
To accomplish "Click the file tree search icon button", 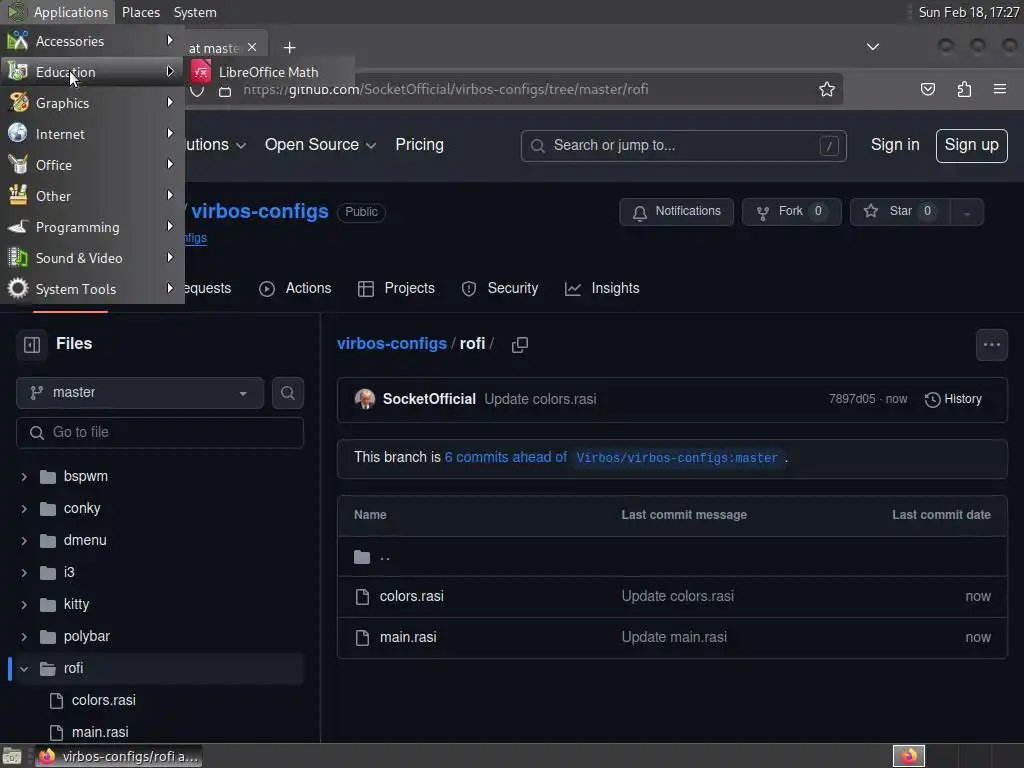I will click(287, 392).
